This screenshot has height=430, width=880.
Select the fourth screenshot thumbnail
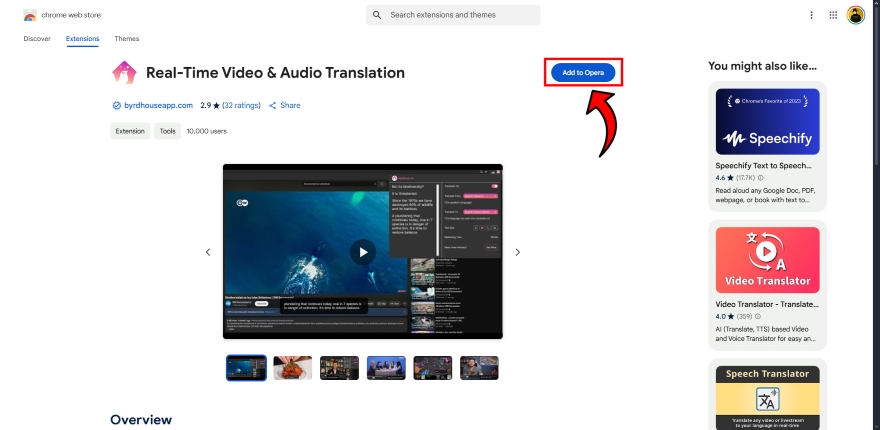pos(386,368)
